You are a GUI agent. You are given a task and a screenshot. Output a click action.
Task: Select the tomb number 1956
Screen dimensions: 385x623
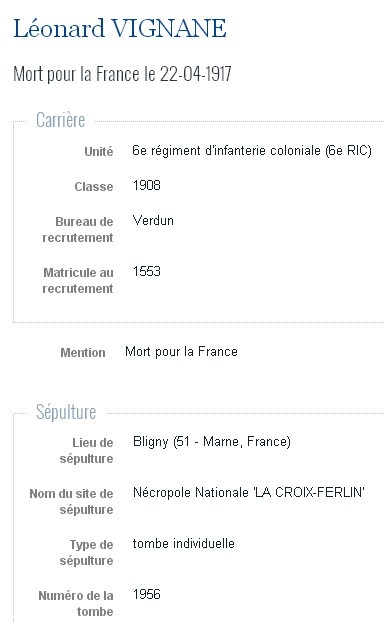[147, 594]
